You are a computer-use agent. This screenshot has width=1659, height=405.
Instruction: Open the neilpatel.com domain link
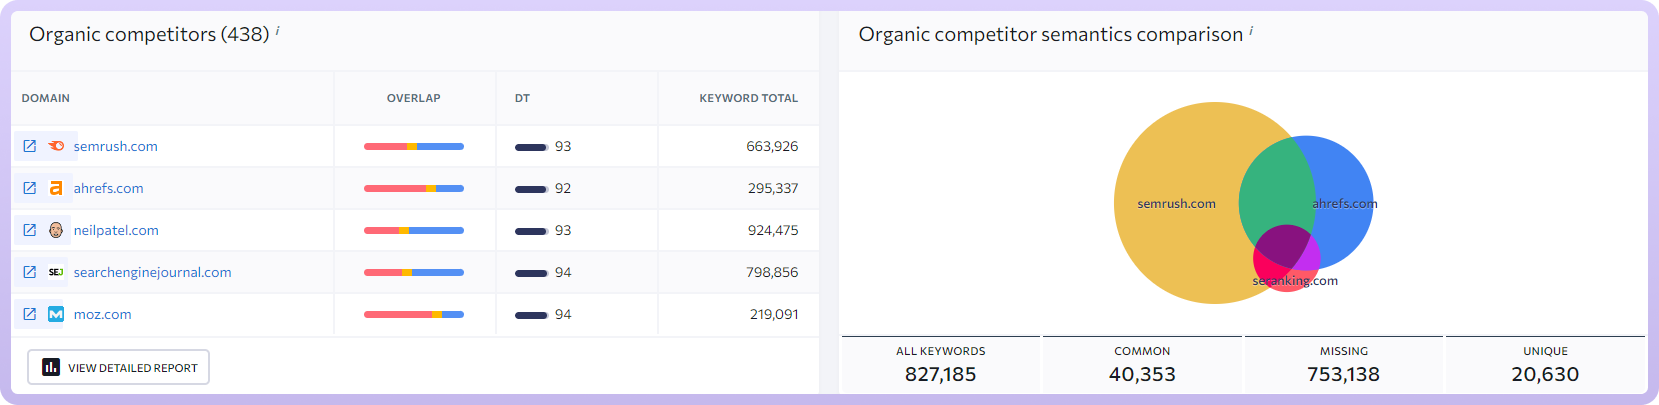(116, 230)
